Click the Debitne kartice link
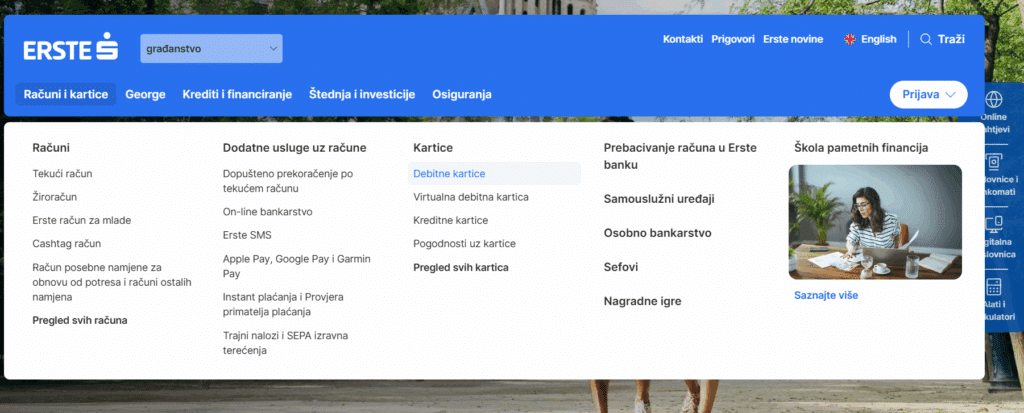Screen dimensions: 1024x413 tap(449, 174)
